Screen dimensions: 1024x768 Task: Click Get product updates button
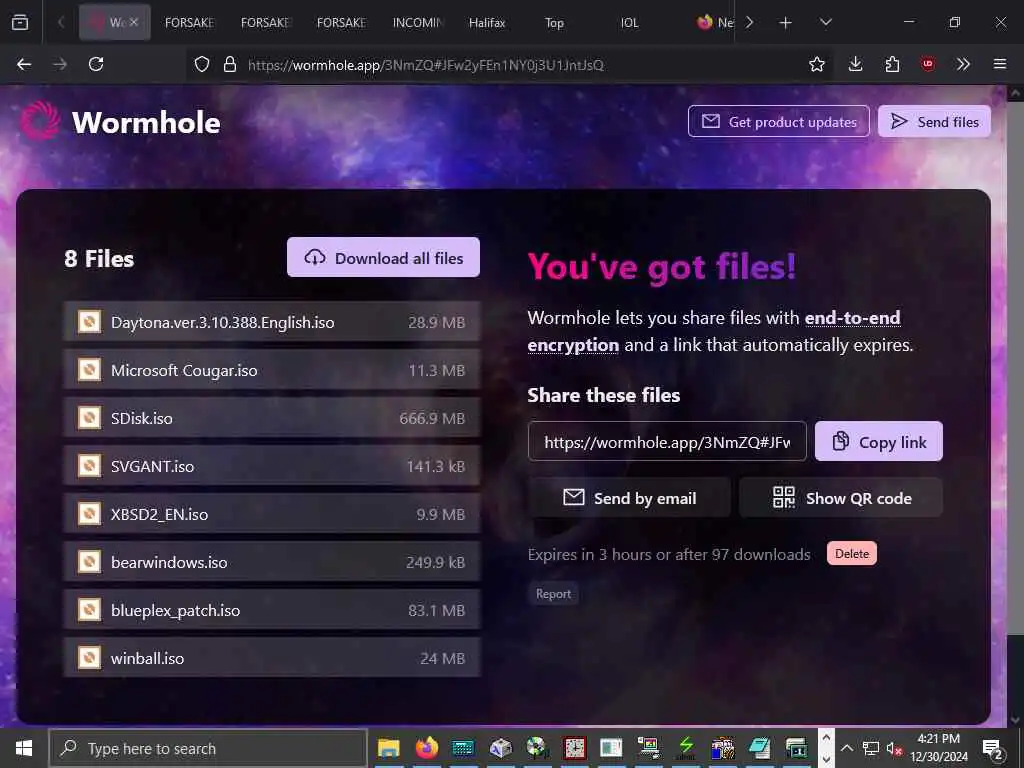(778, 121)
